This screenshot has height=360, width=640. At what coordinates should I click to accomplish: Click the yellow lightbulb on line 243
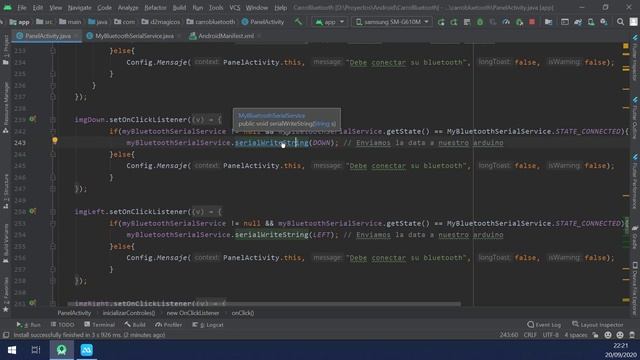click(x=55, y=140)
